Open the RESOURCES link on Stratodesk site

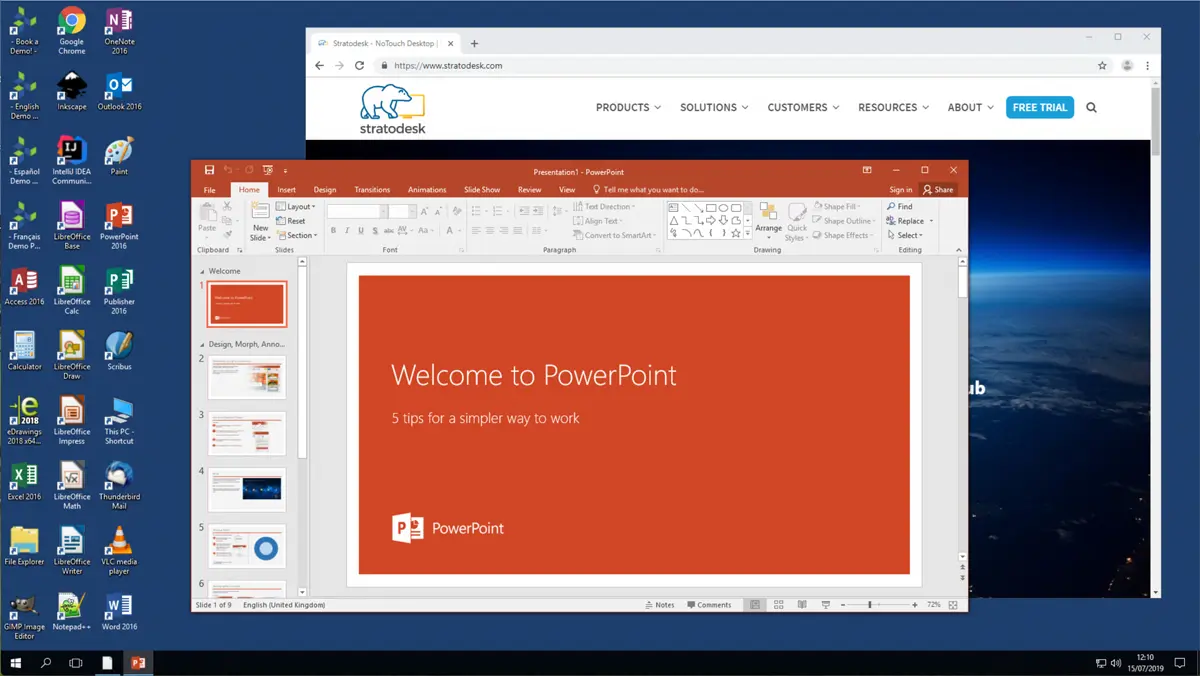(894, 107)
